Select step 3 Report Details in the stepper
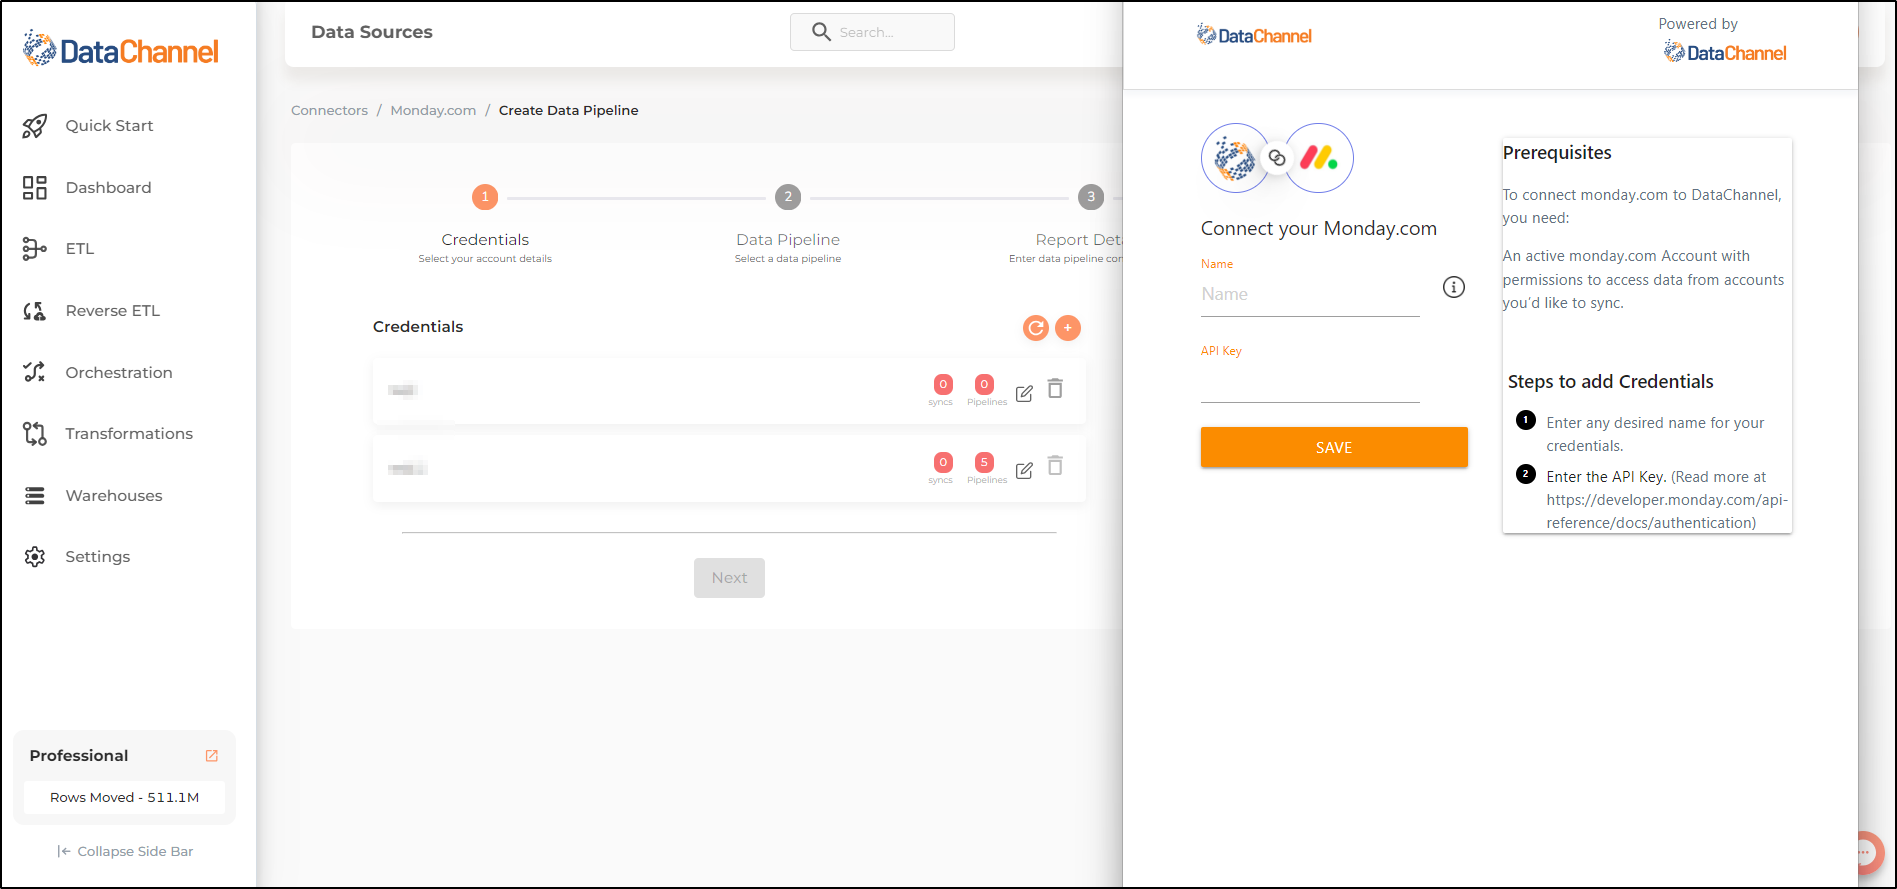 pyautogui.click(x=1091, y=197)
